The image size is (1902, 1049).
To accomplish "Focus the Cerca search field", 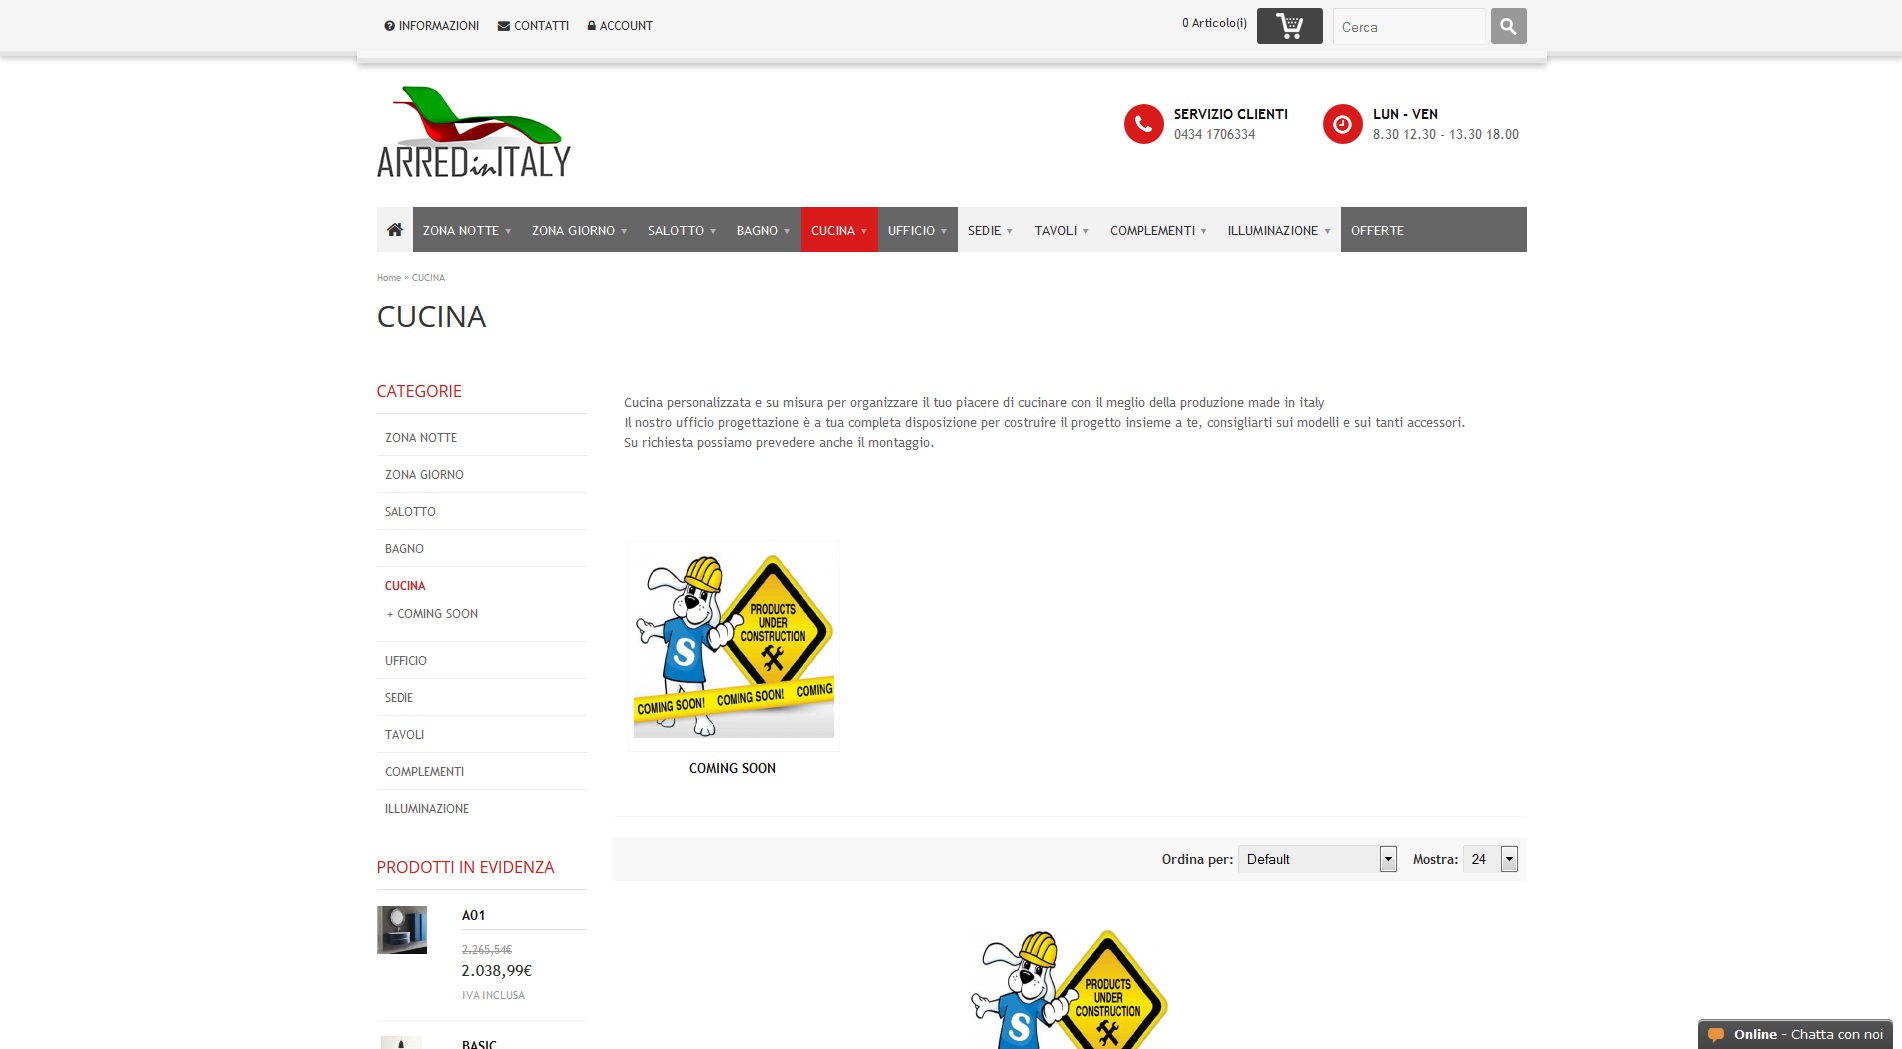I will [1410, 27].
